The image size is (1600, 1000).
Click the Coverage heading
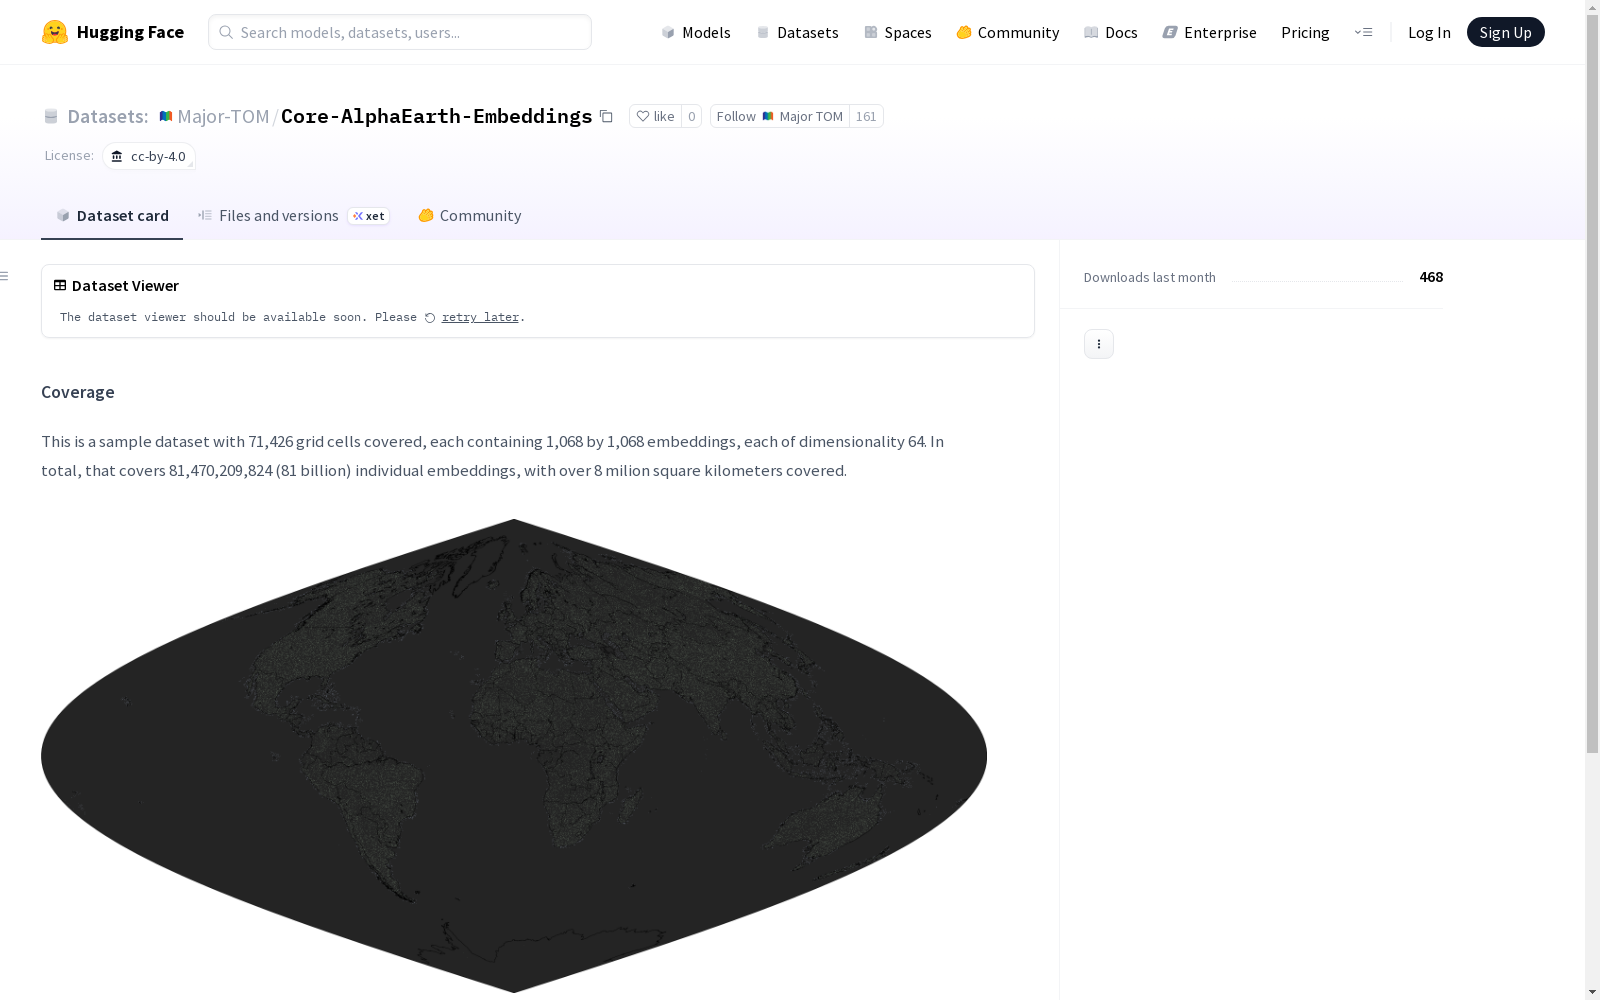(78, 392)
